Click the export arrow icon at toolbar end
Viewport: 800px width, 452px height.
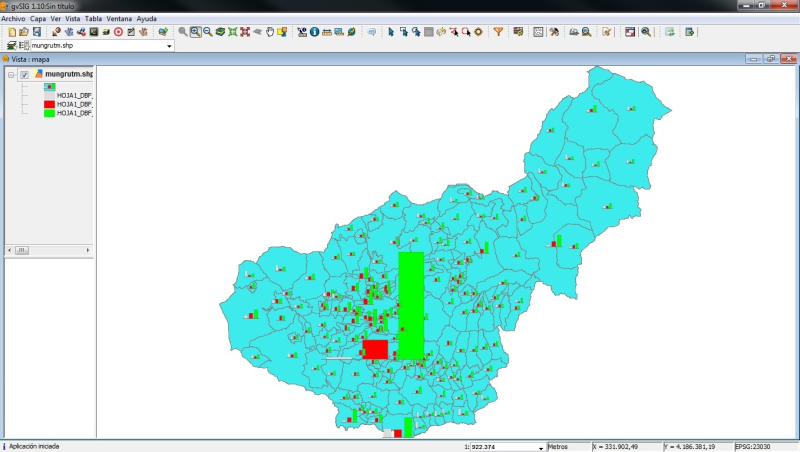690,32
